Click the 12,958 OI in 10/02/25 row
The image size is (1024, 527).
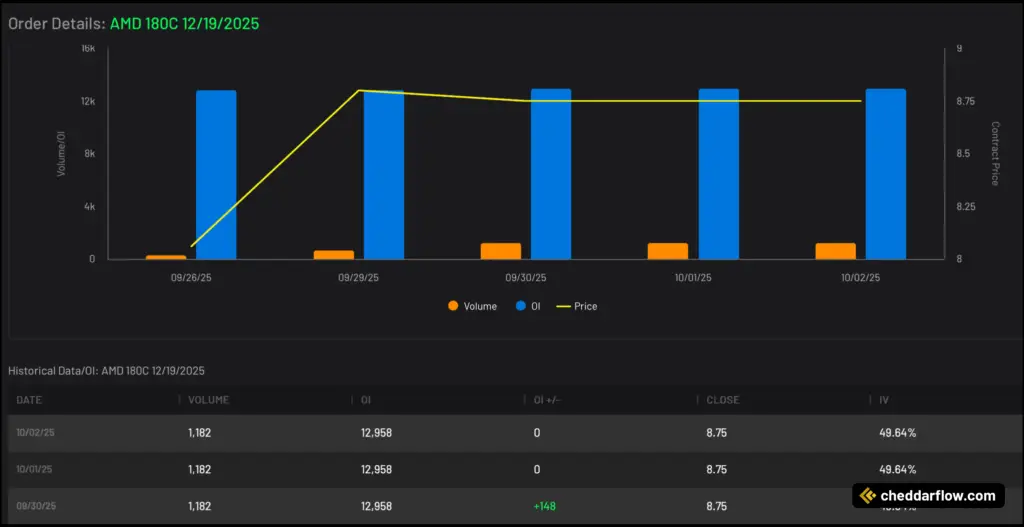coord(376,432)
